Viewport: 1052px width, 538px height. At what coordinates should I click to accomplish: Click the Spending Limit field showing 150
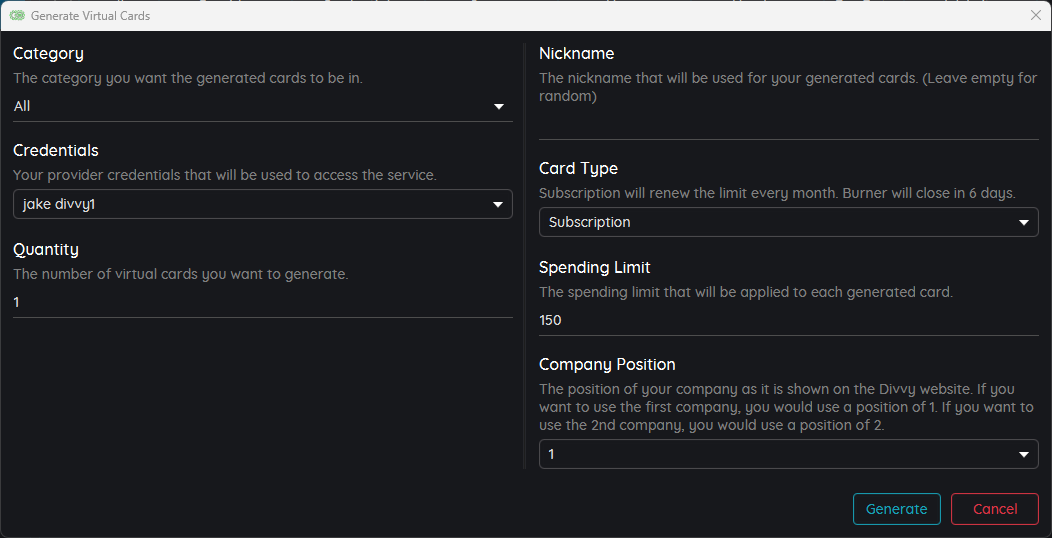789,321
